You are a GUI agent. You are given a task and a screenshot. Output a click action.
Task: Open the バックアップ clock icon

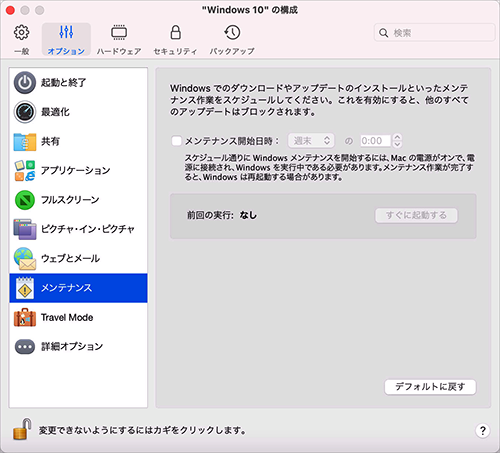[x=232, y=32]
